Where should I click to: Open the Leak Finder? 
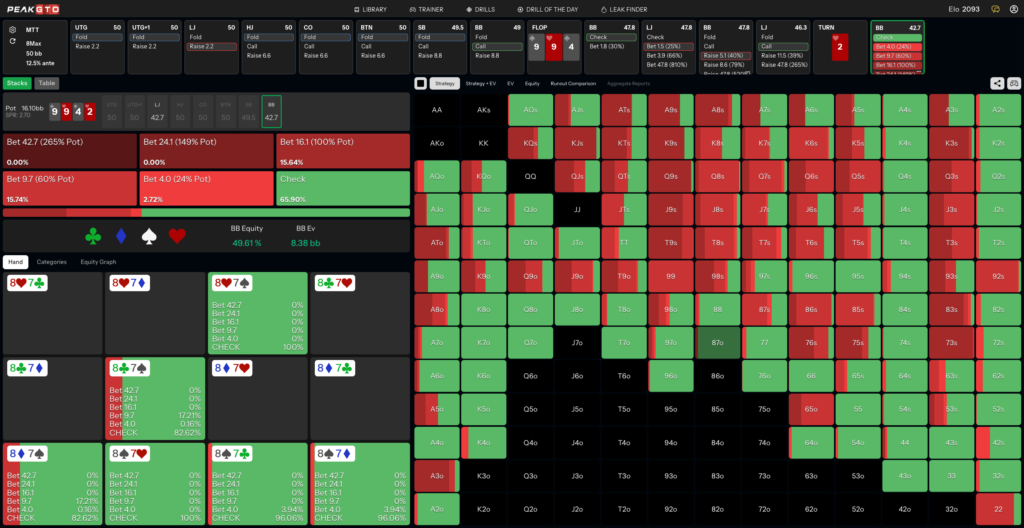coord(624,9)
